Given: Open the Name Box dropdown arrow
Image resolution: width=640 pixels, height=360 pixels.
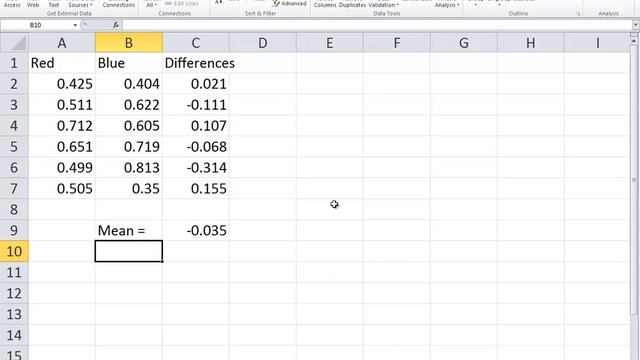Looking at the screenshot, I should click(75, 25).
